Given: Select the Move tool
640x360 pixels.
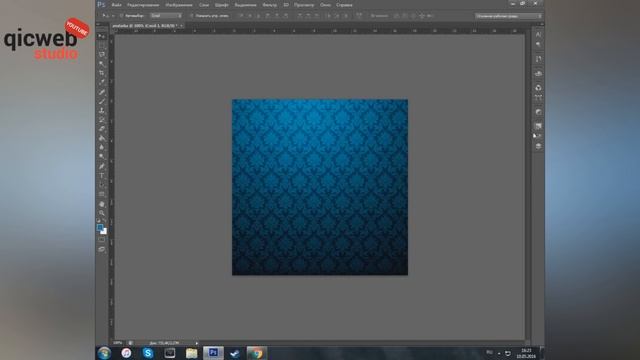Looking at the screenshot, I should 101,37.
